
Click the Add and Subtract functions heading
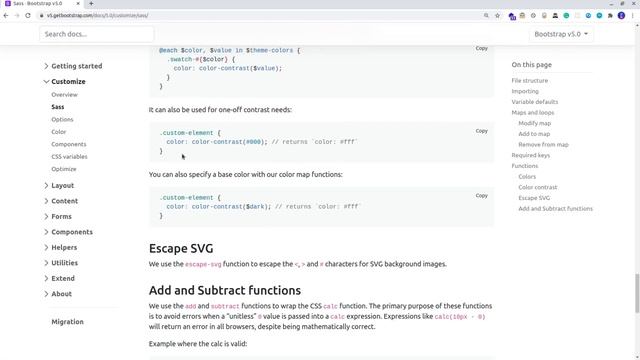[225, 290]
